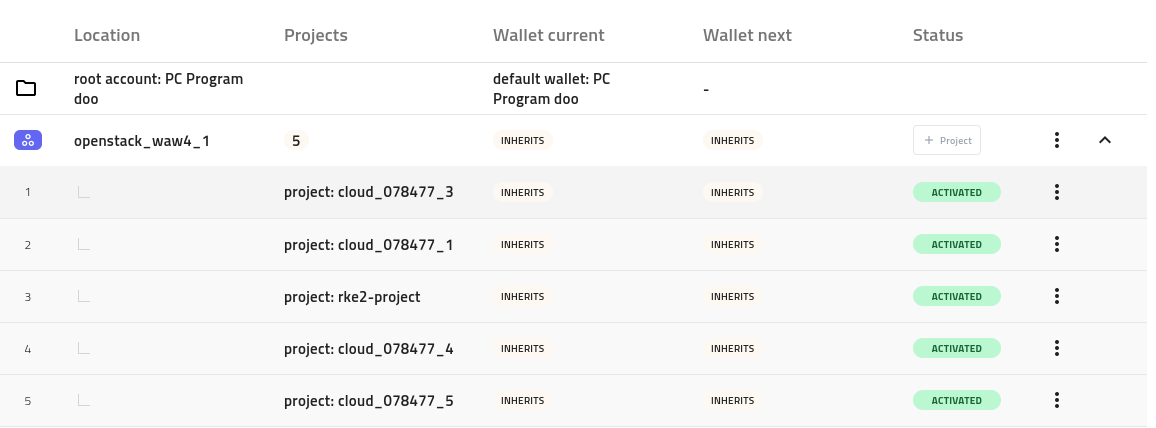The image size is (1156, 428).
Task: Click the Location column header
Action: 107,35
